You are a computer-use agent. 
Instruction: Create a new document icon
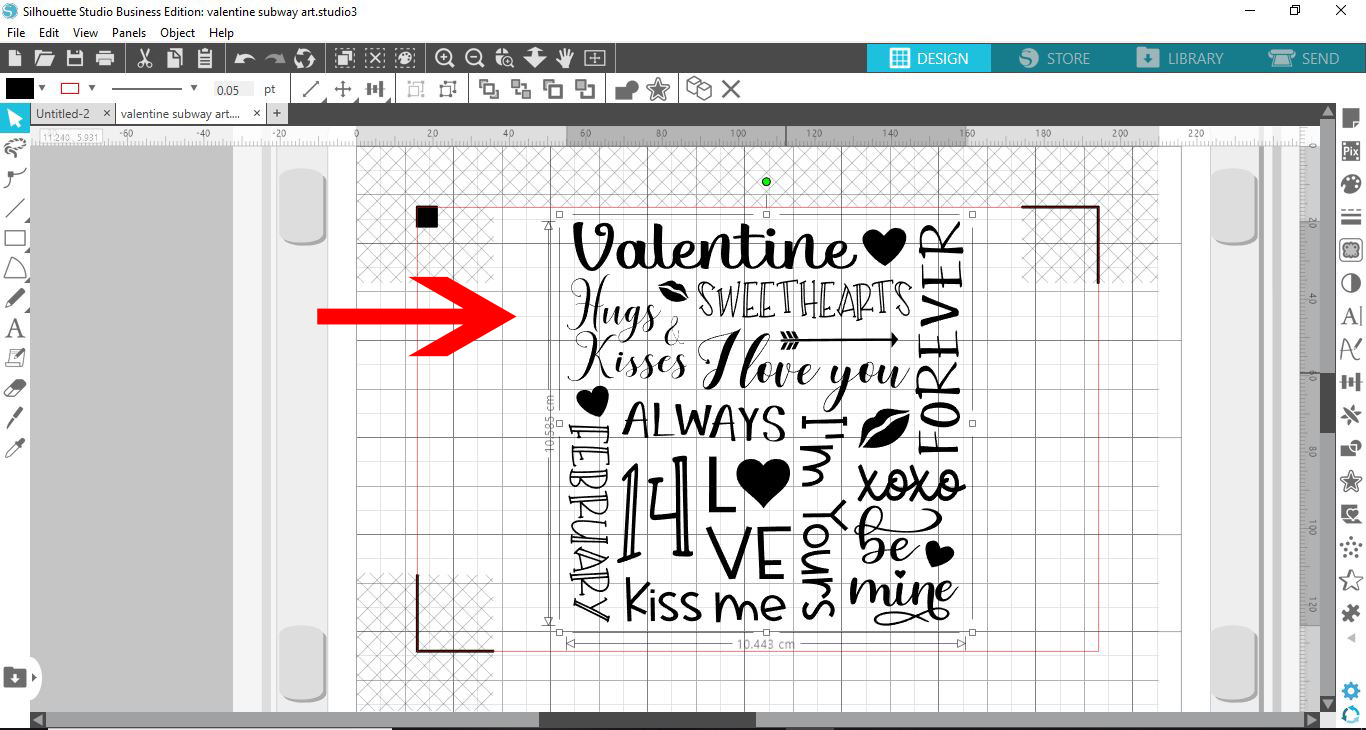point(16,58)
